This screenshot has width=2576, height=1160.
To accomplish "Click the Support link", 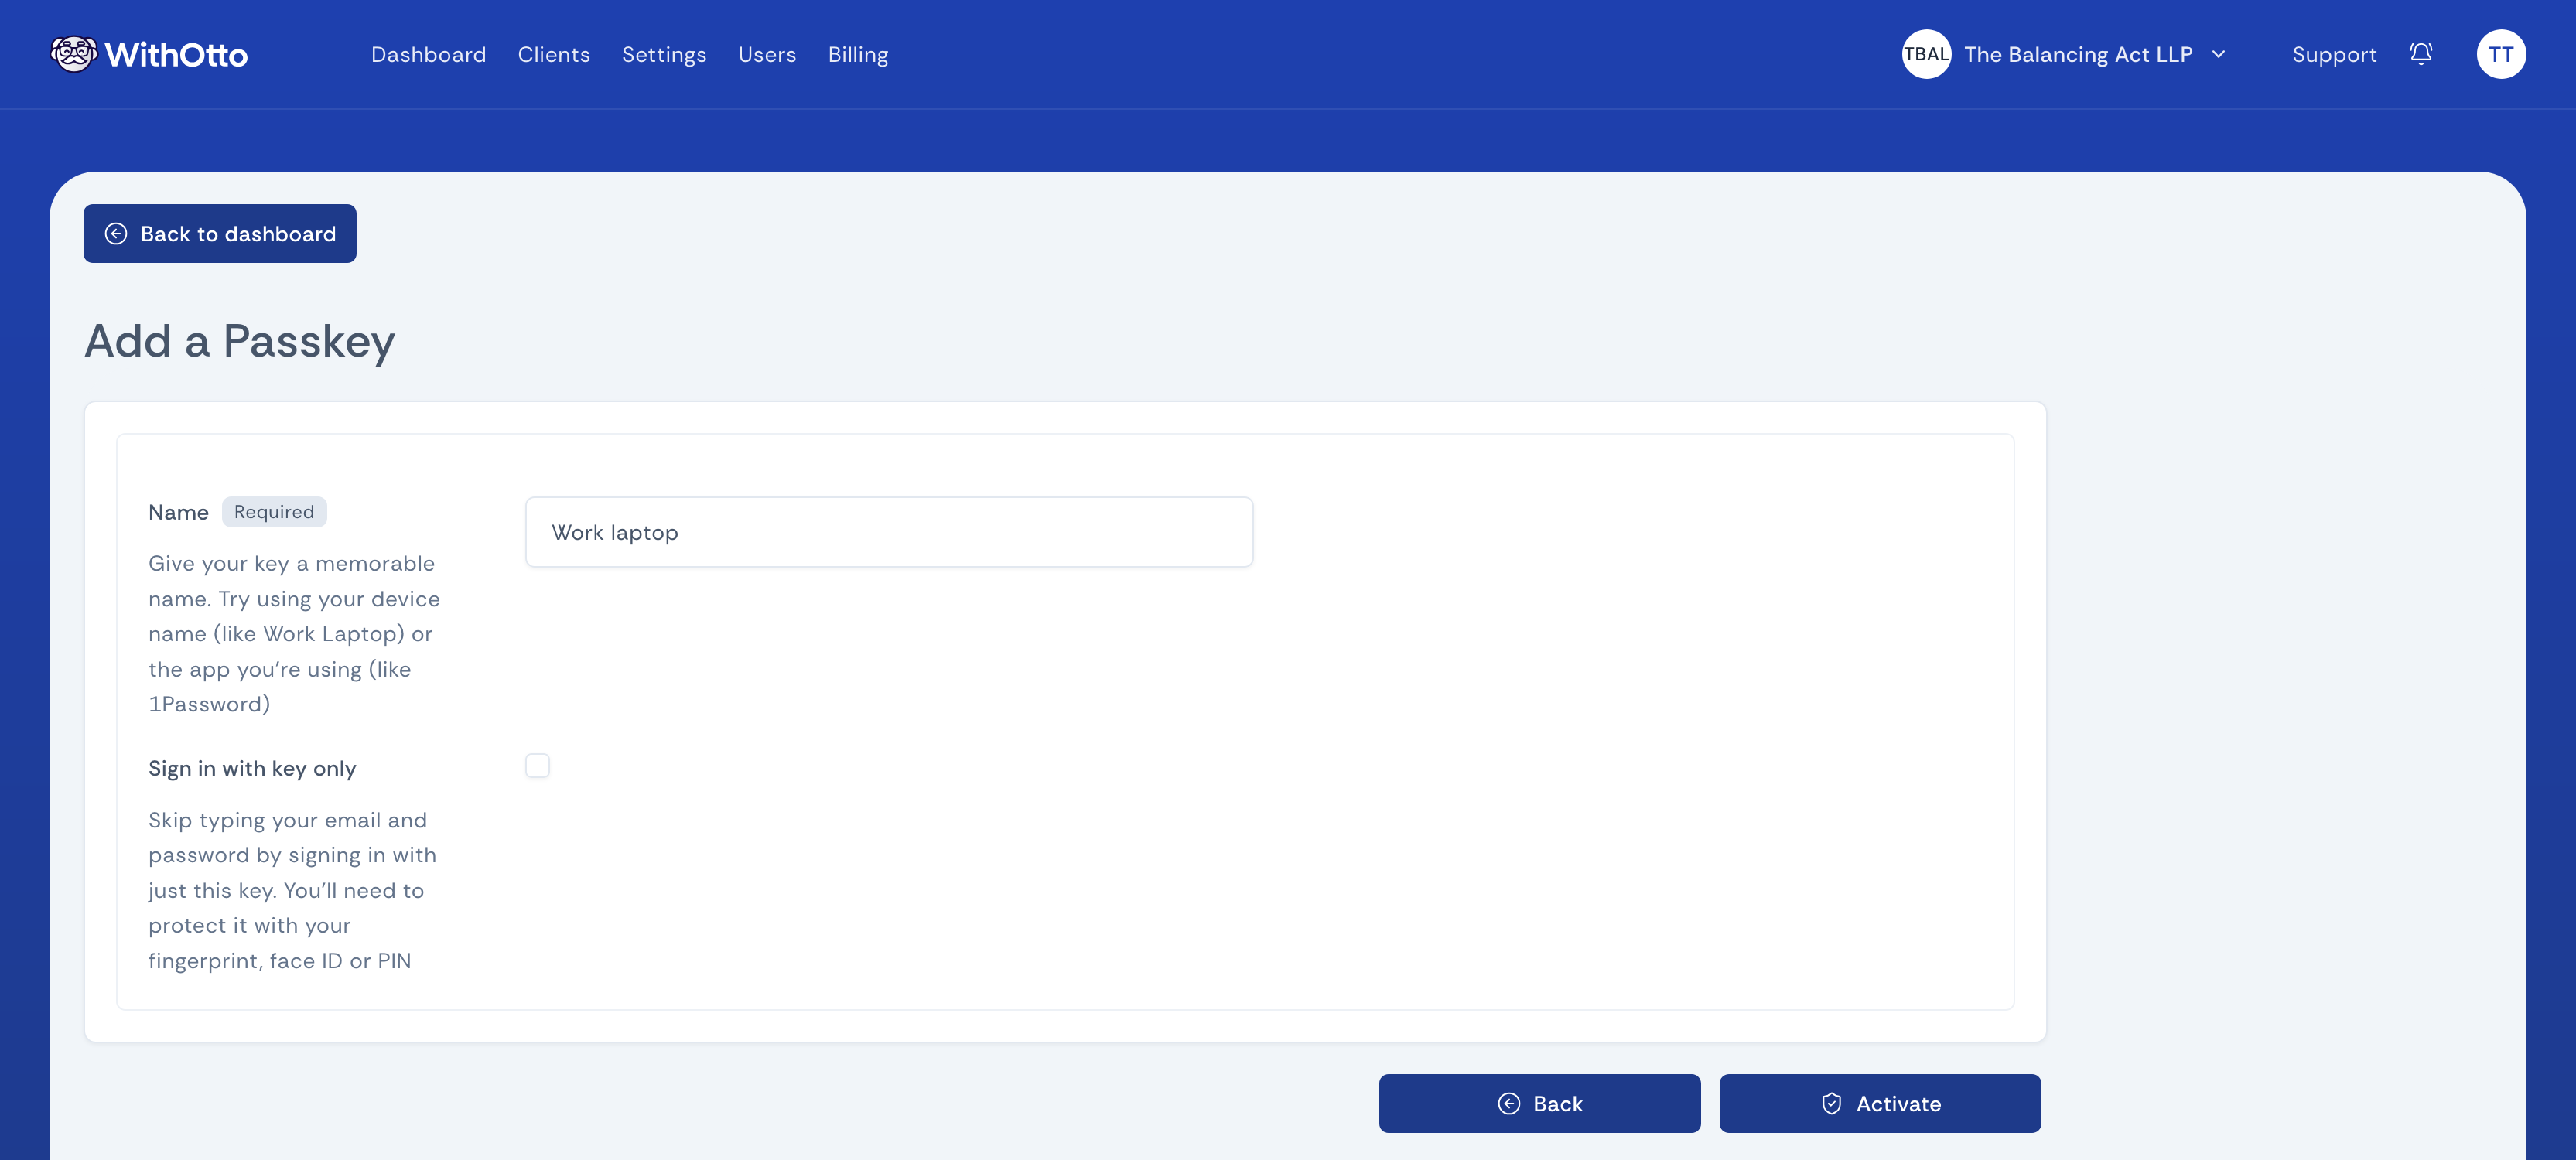I will point(2334,54).
